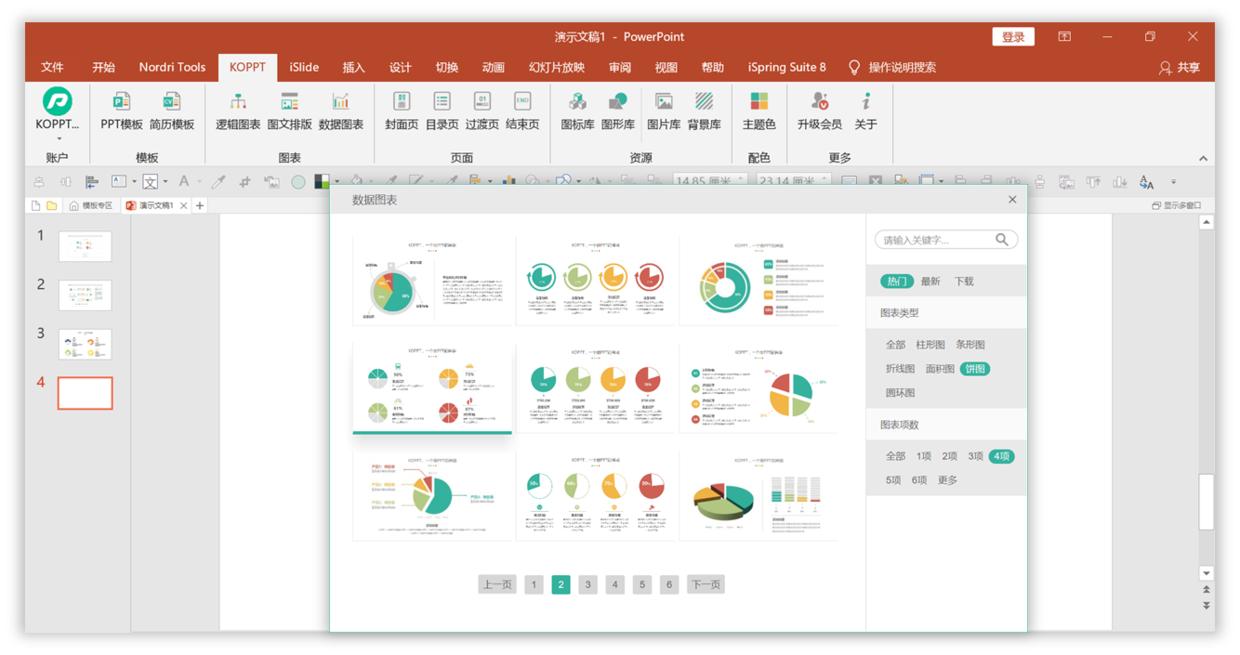This screenshot has height=655, width=1240.
Task: Switch to the 设计 tab
Action: [x=400, y=67]
